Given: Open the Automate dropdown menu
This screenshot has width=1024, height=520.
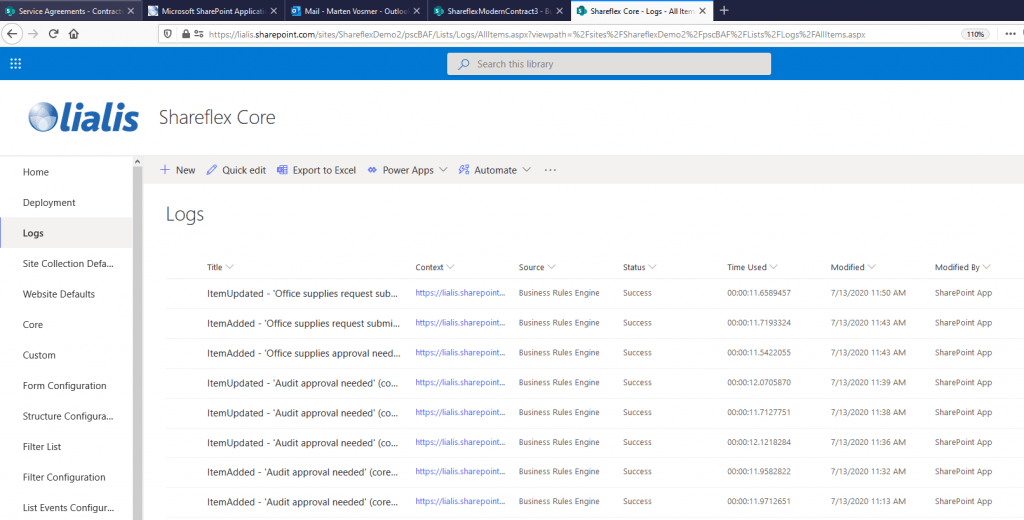Looking at the screenshot, I should click(494, 170).
